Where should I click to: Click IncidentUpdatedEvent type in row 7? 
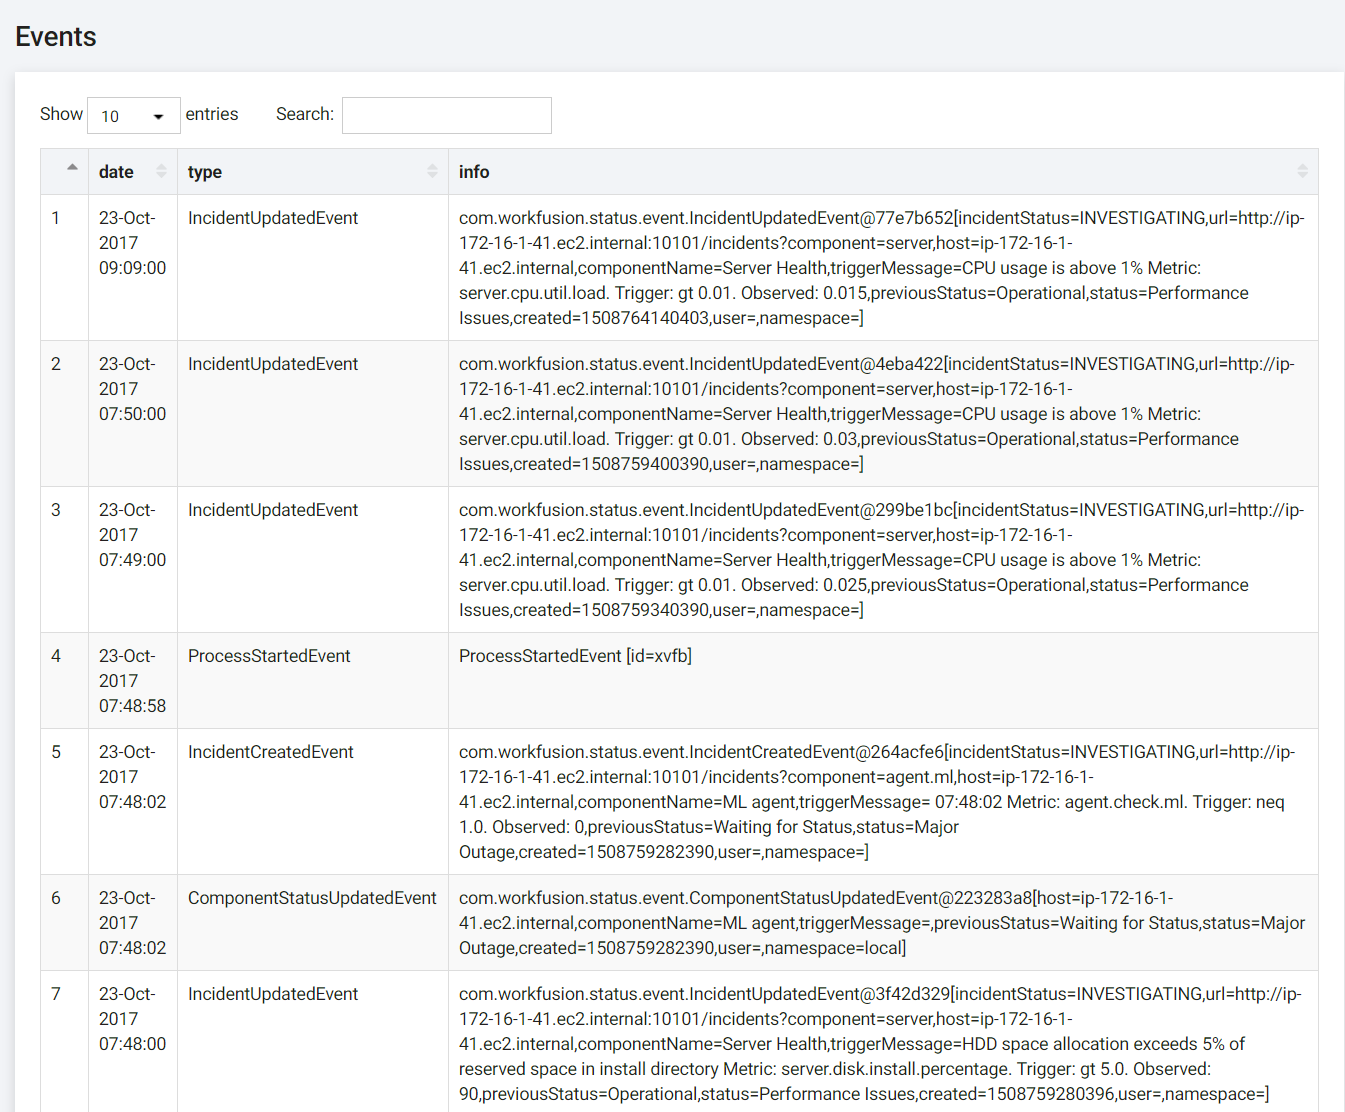point(273,994)
